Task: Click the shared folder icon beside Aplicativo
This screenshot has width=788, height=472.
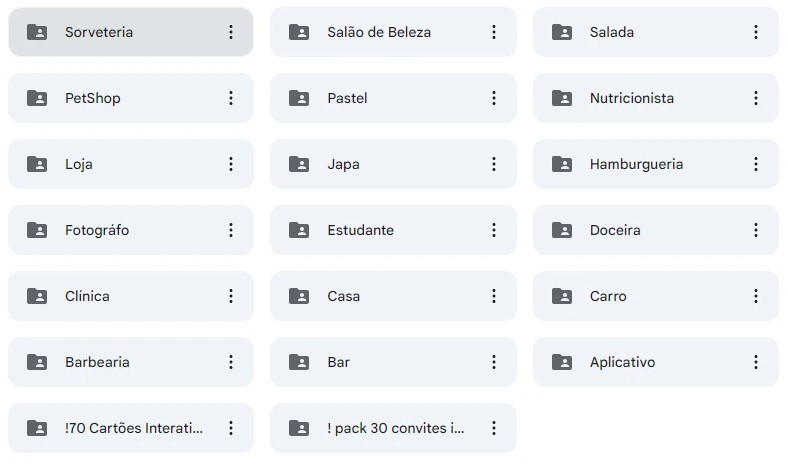Action: pos(562,362)
